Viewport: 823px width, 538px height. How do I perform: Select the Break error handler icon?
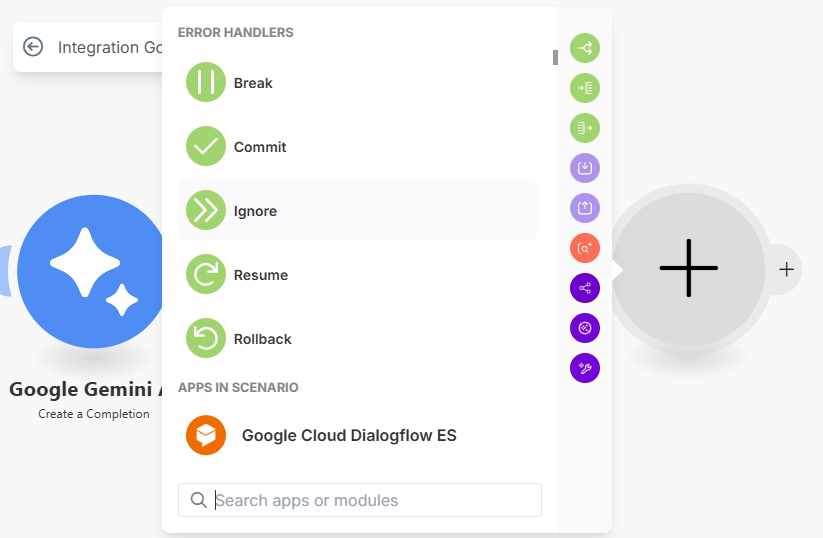coord(206,82)
